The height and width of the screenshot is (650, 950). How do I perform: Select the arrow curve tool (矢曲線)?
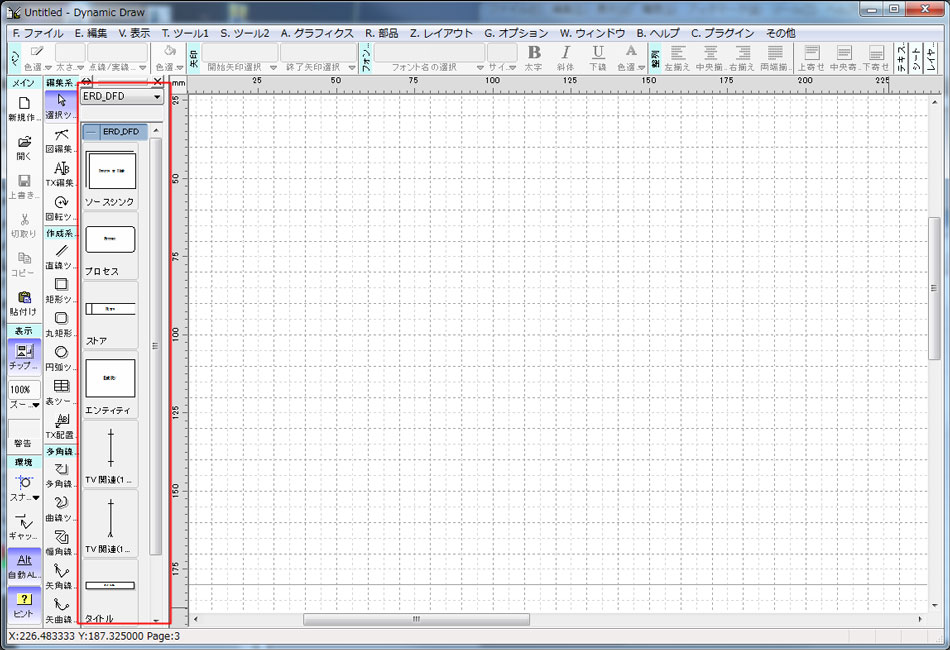pyautogui.click(x=61, y=611)
